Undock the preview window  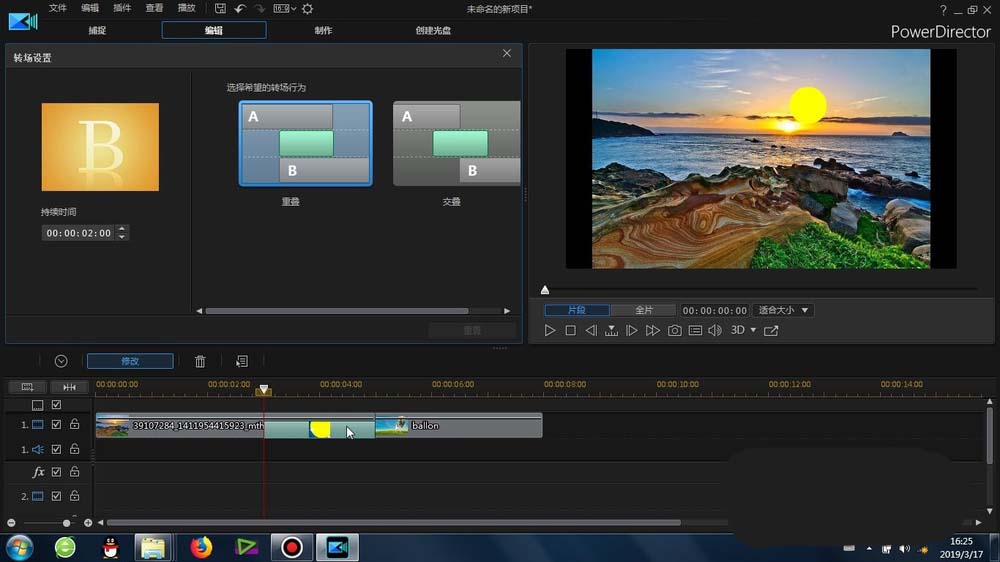pyautogui.click(x=771, y=330)
